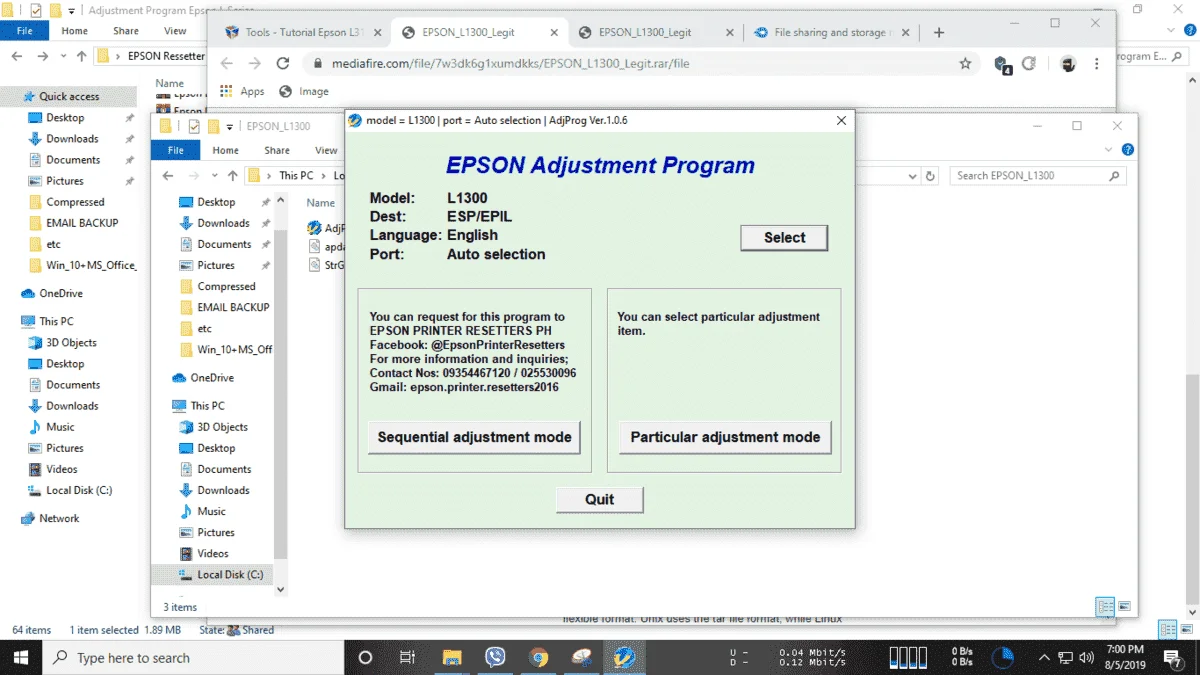The width and height of the screenshot is (1200, 675).
Task: Bookmark this page with star icon
Action: pyautogui.click(x=965, y=63)
